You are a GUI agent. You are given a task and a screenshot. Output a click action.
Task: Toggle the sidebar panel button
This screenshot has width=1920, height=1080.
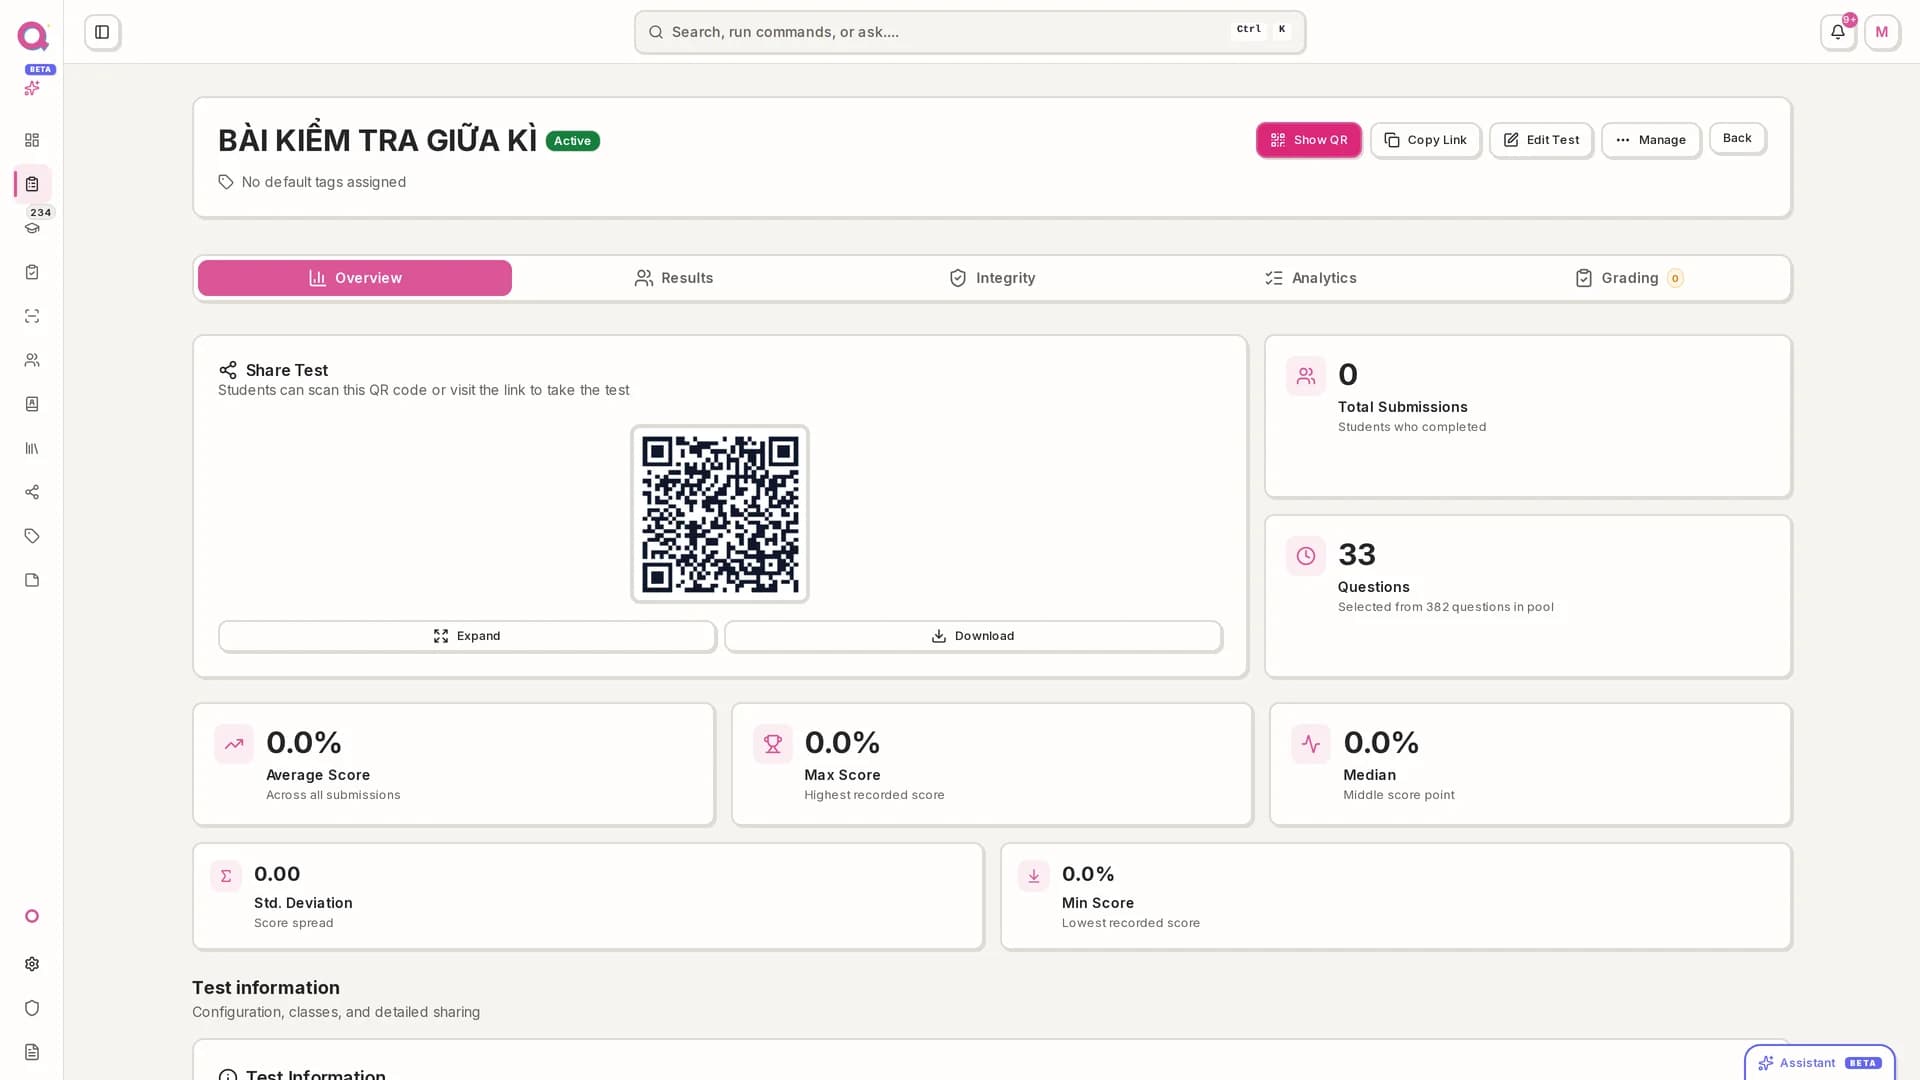coord(102,32)
